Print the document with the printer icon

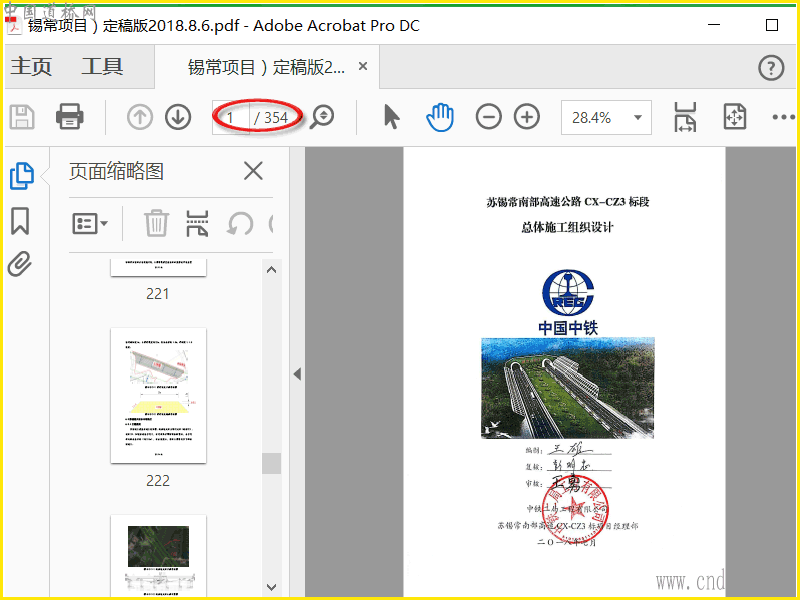coord(69,117)
